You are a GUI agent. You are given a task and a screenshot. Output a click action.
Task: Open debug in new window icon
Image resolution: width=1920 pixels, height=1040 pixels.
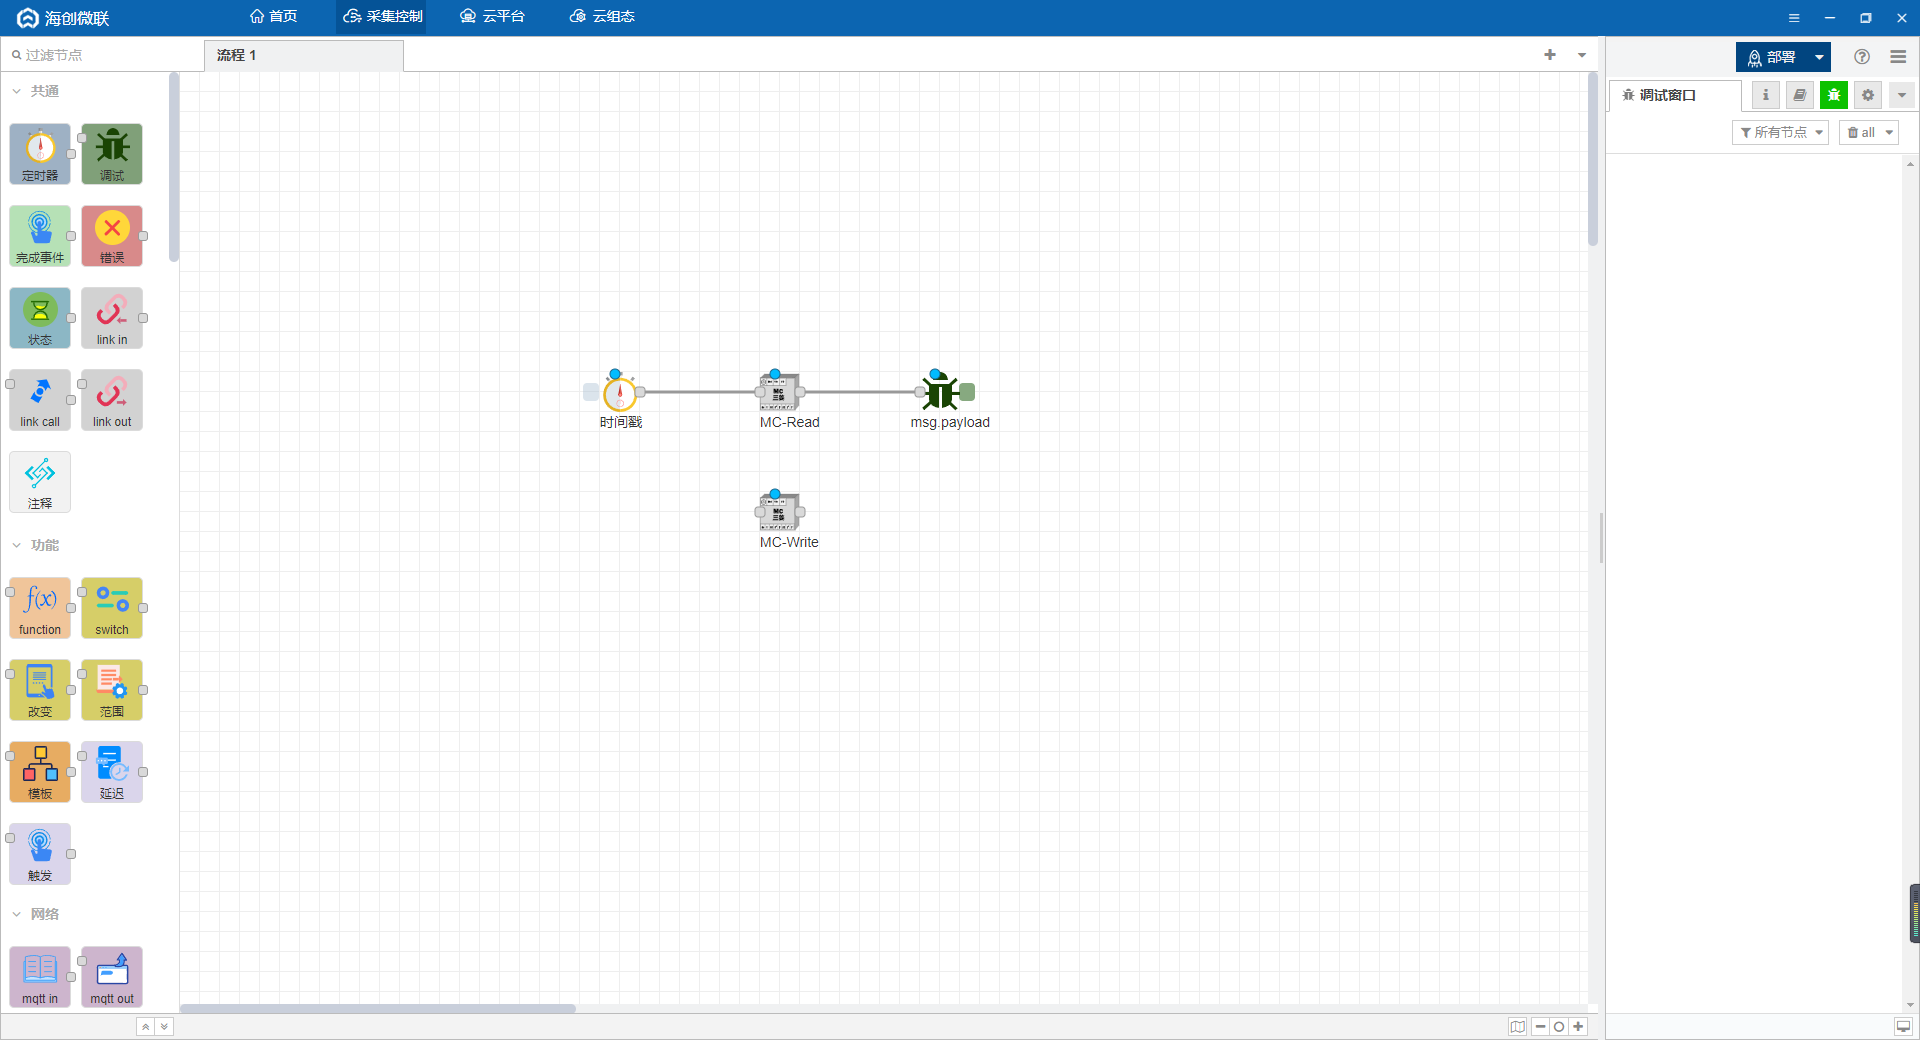(1903, 1027)
